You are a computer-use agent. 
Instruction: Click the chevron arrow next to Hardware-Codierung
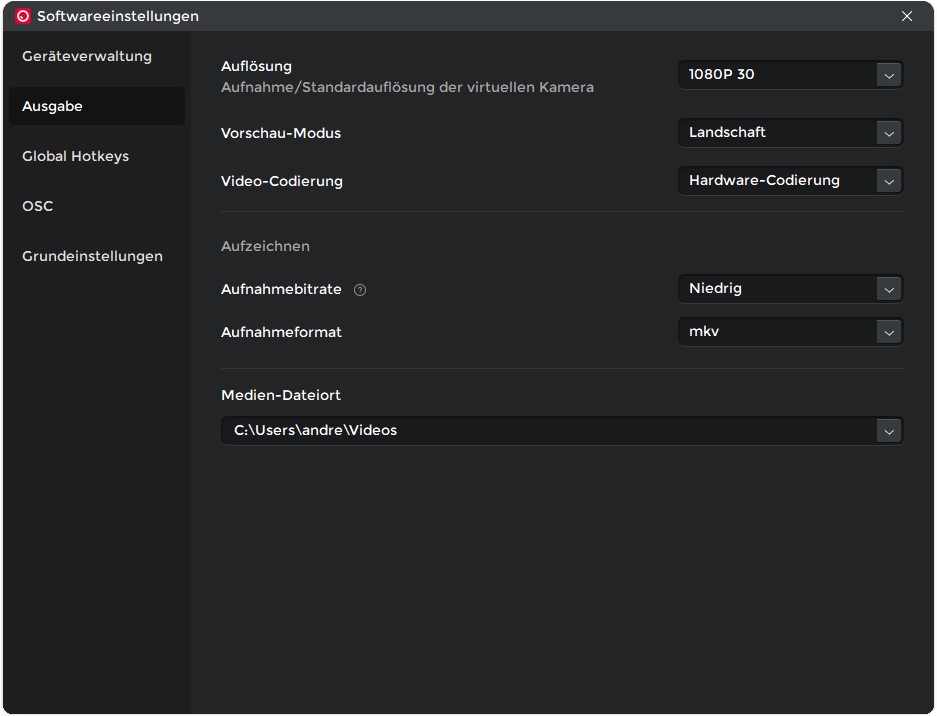point(888,181)
